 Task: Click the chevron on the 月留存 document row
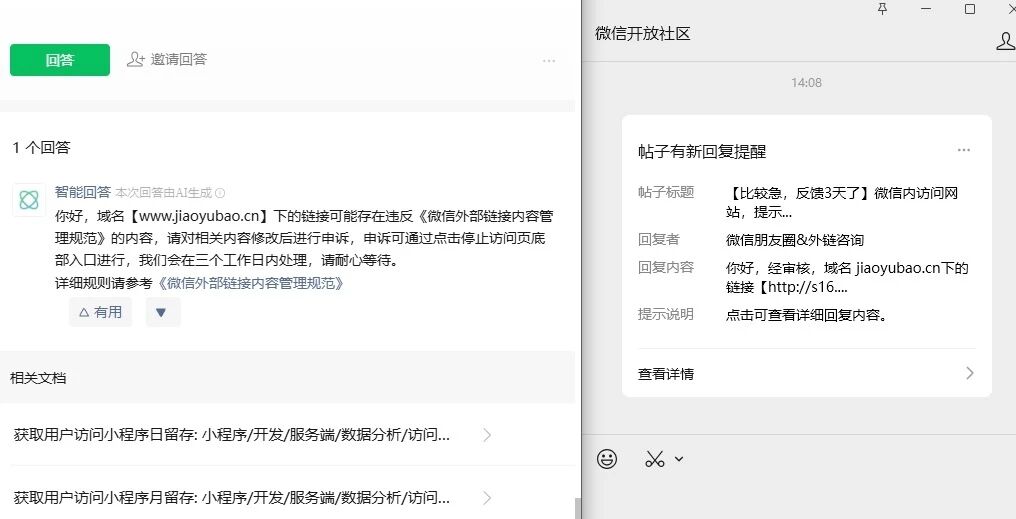(487, 498)
